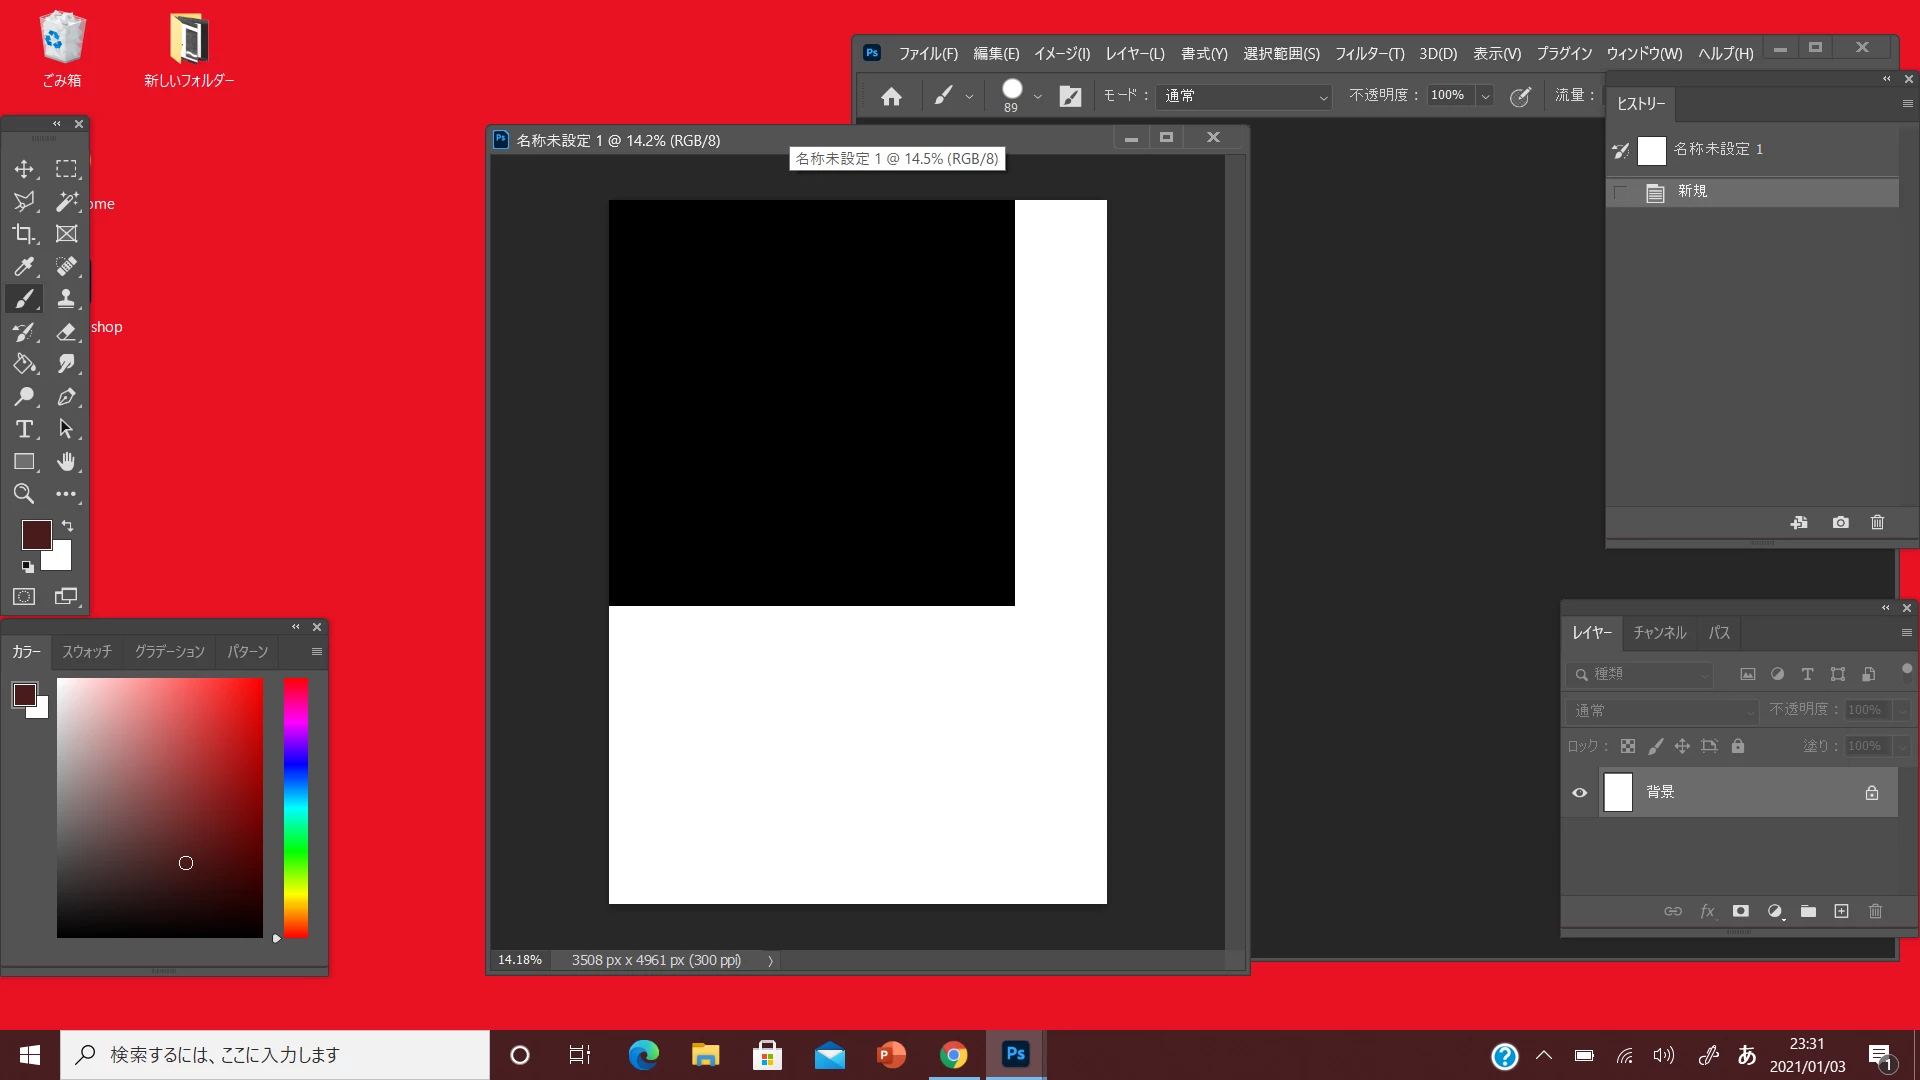Select the Zoom tool
Viewport: 1920px width, 1080px height.
24,494
